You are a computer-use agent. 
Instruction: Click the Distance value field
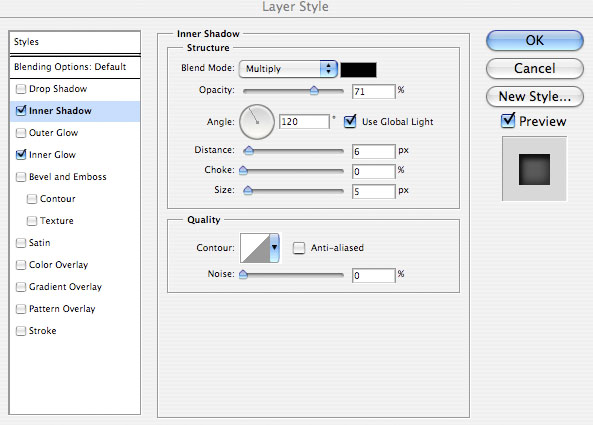tap(374, 152)
